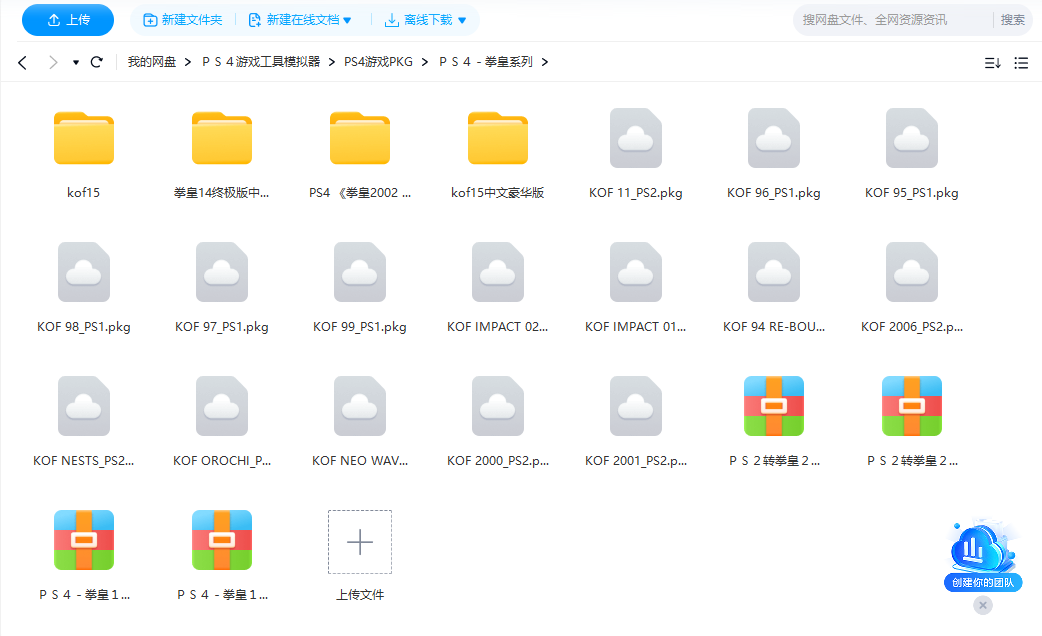1042x636 pixels.
Task: Open the 创建你的团队 promo badge
Action: coord(983,556)
